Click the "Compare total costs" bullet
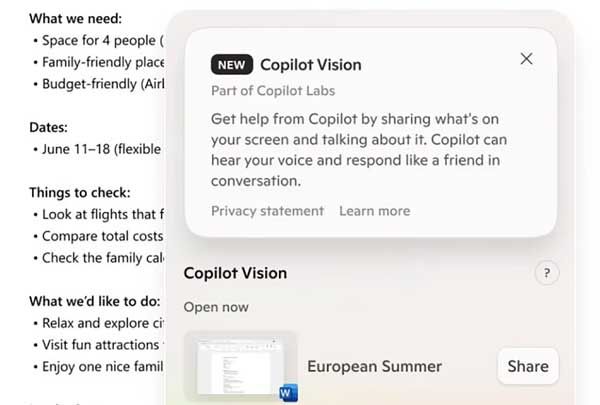The height and width of the screenshot is (405, 600). click(x=100, y=236)
